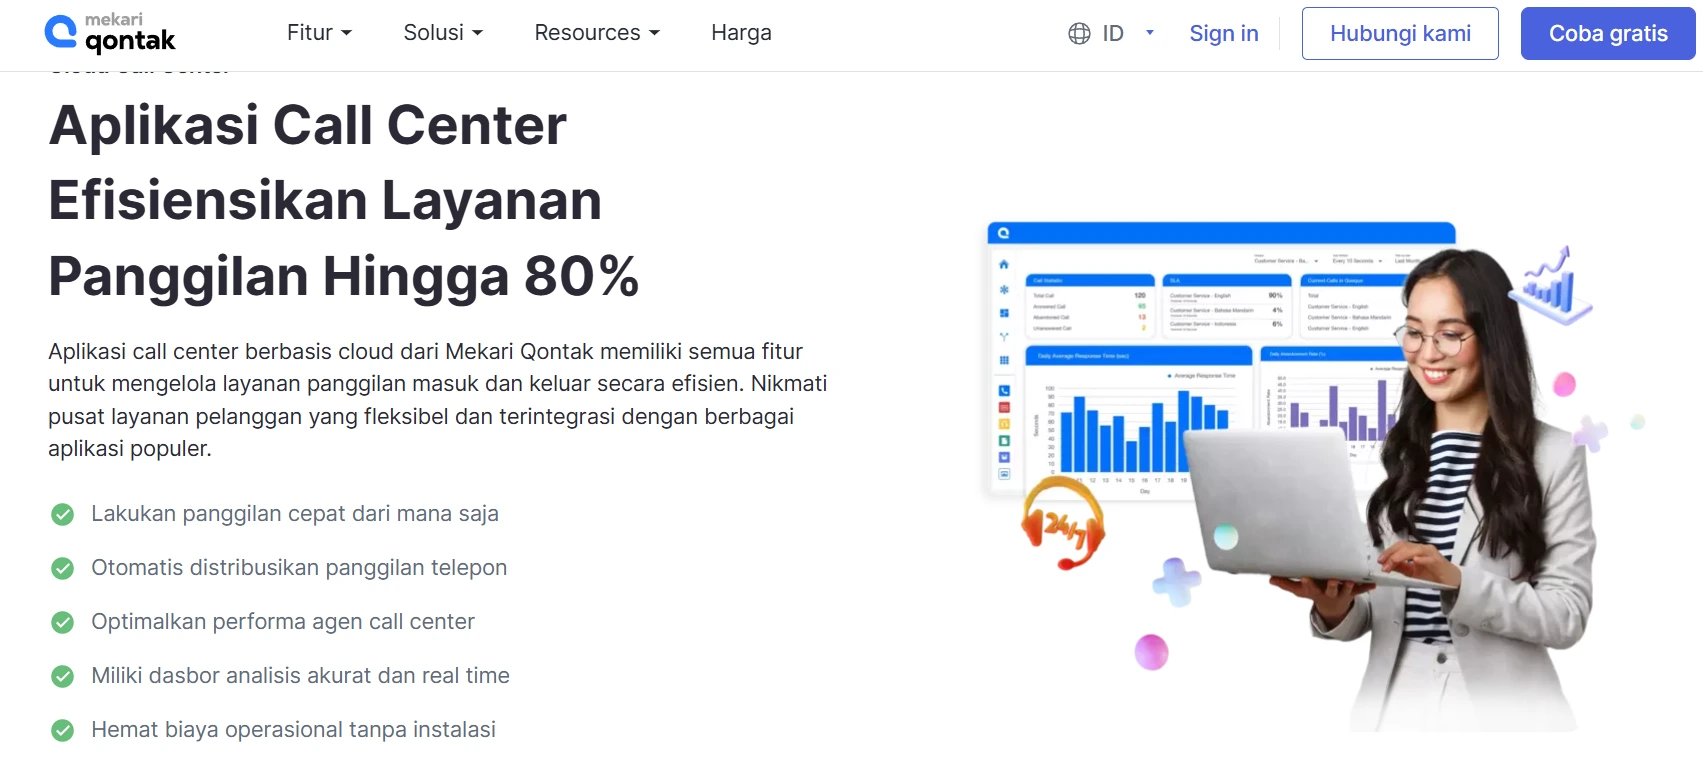Click the Sign in link
Viewport: 1703px width, 762px height.
[1223, 33]
